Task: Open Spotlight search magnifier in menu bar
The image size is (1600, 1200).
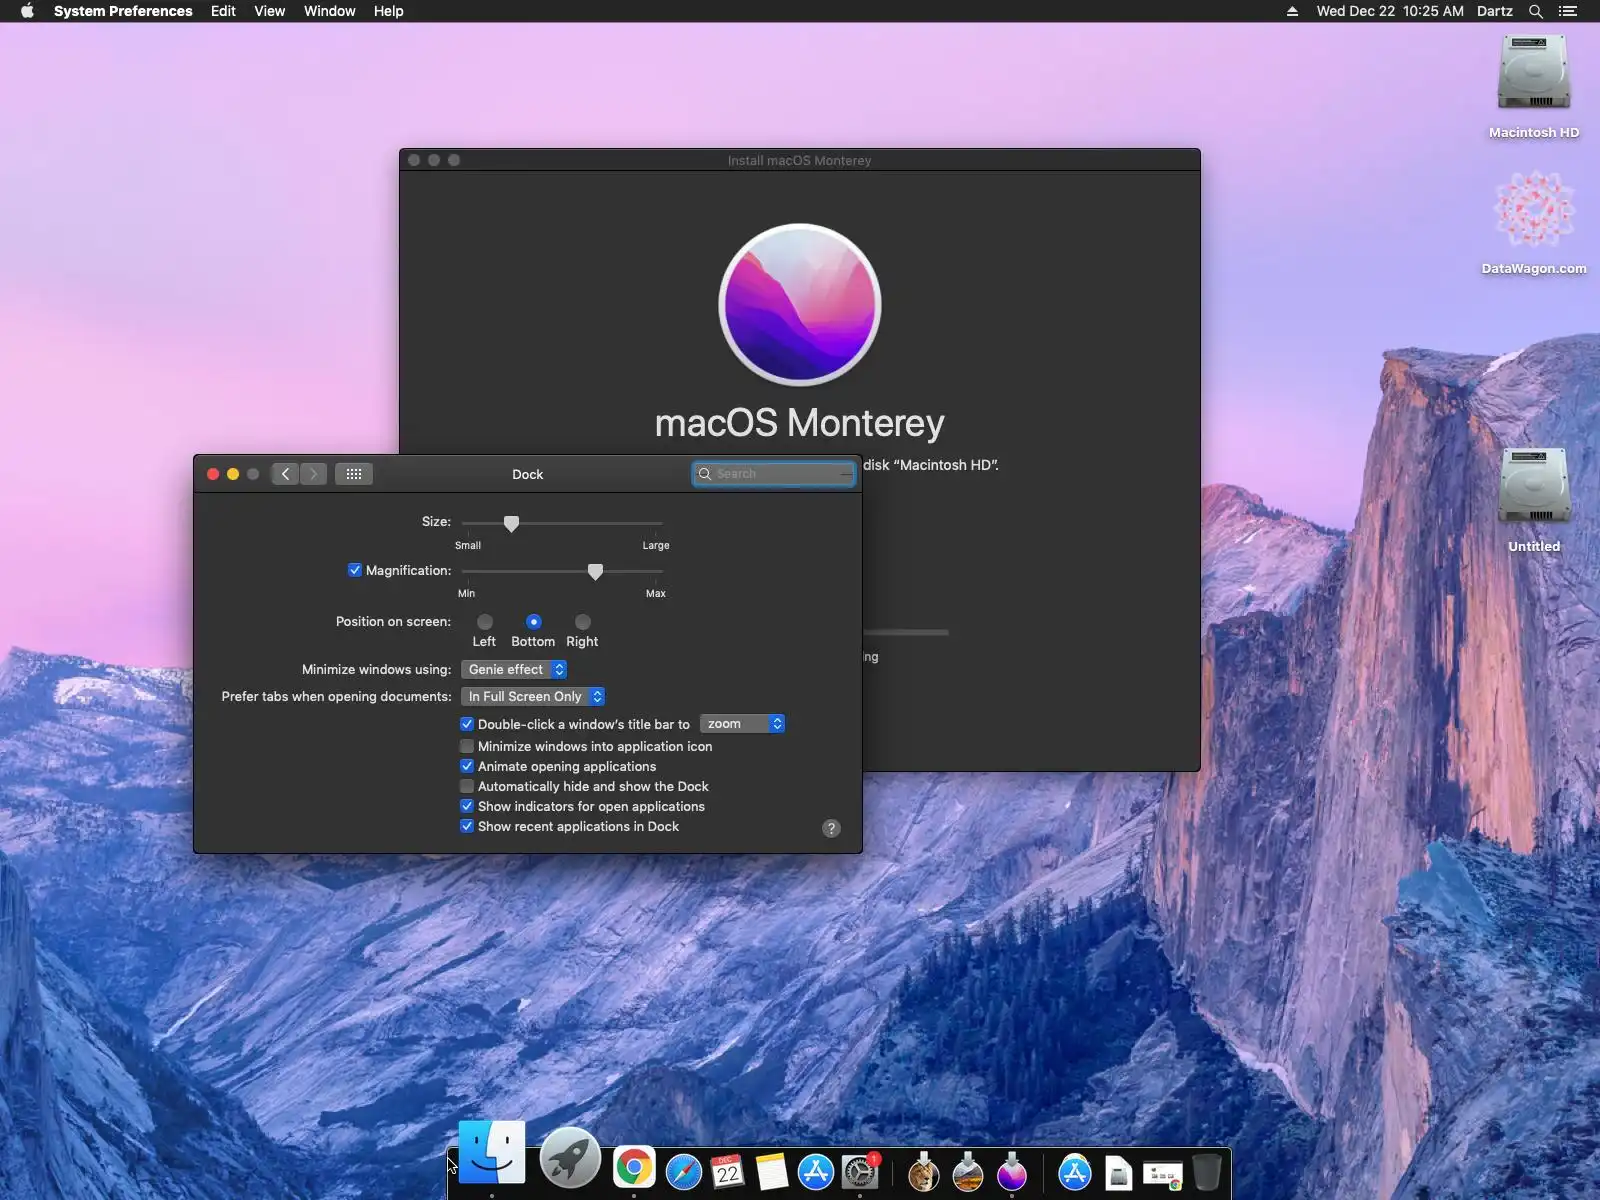Action: pos(1536,11)
